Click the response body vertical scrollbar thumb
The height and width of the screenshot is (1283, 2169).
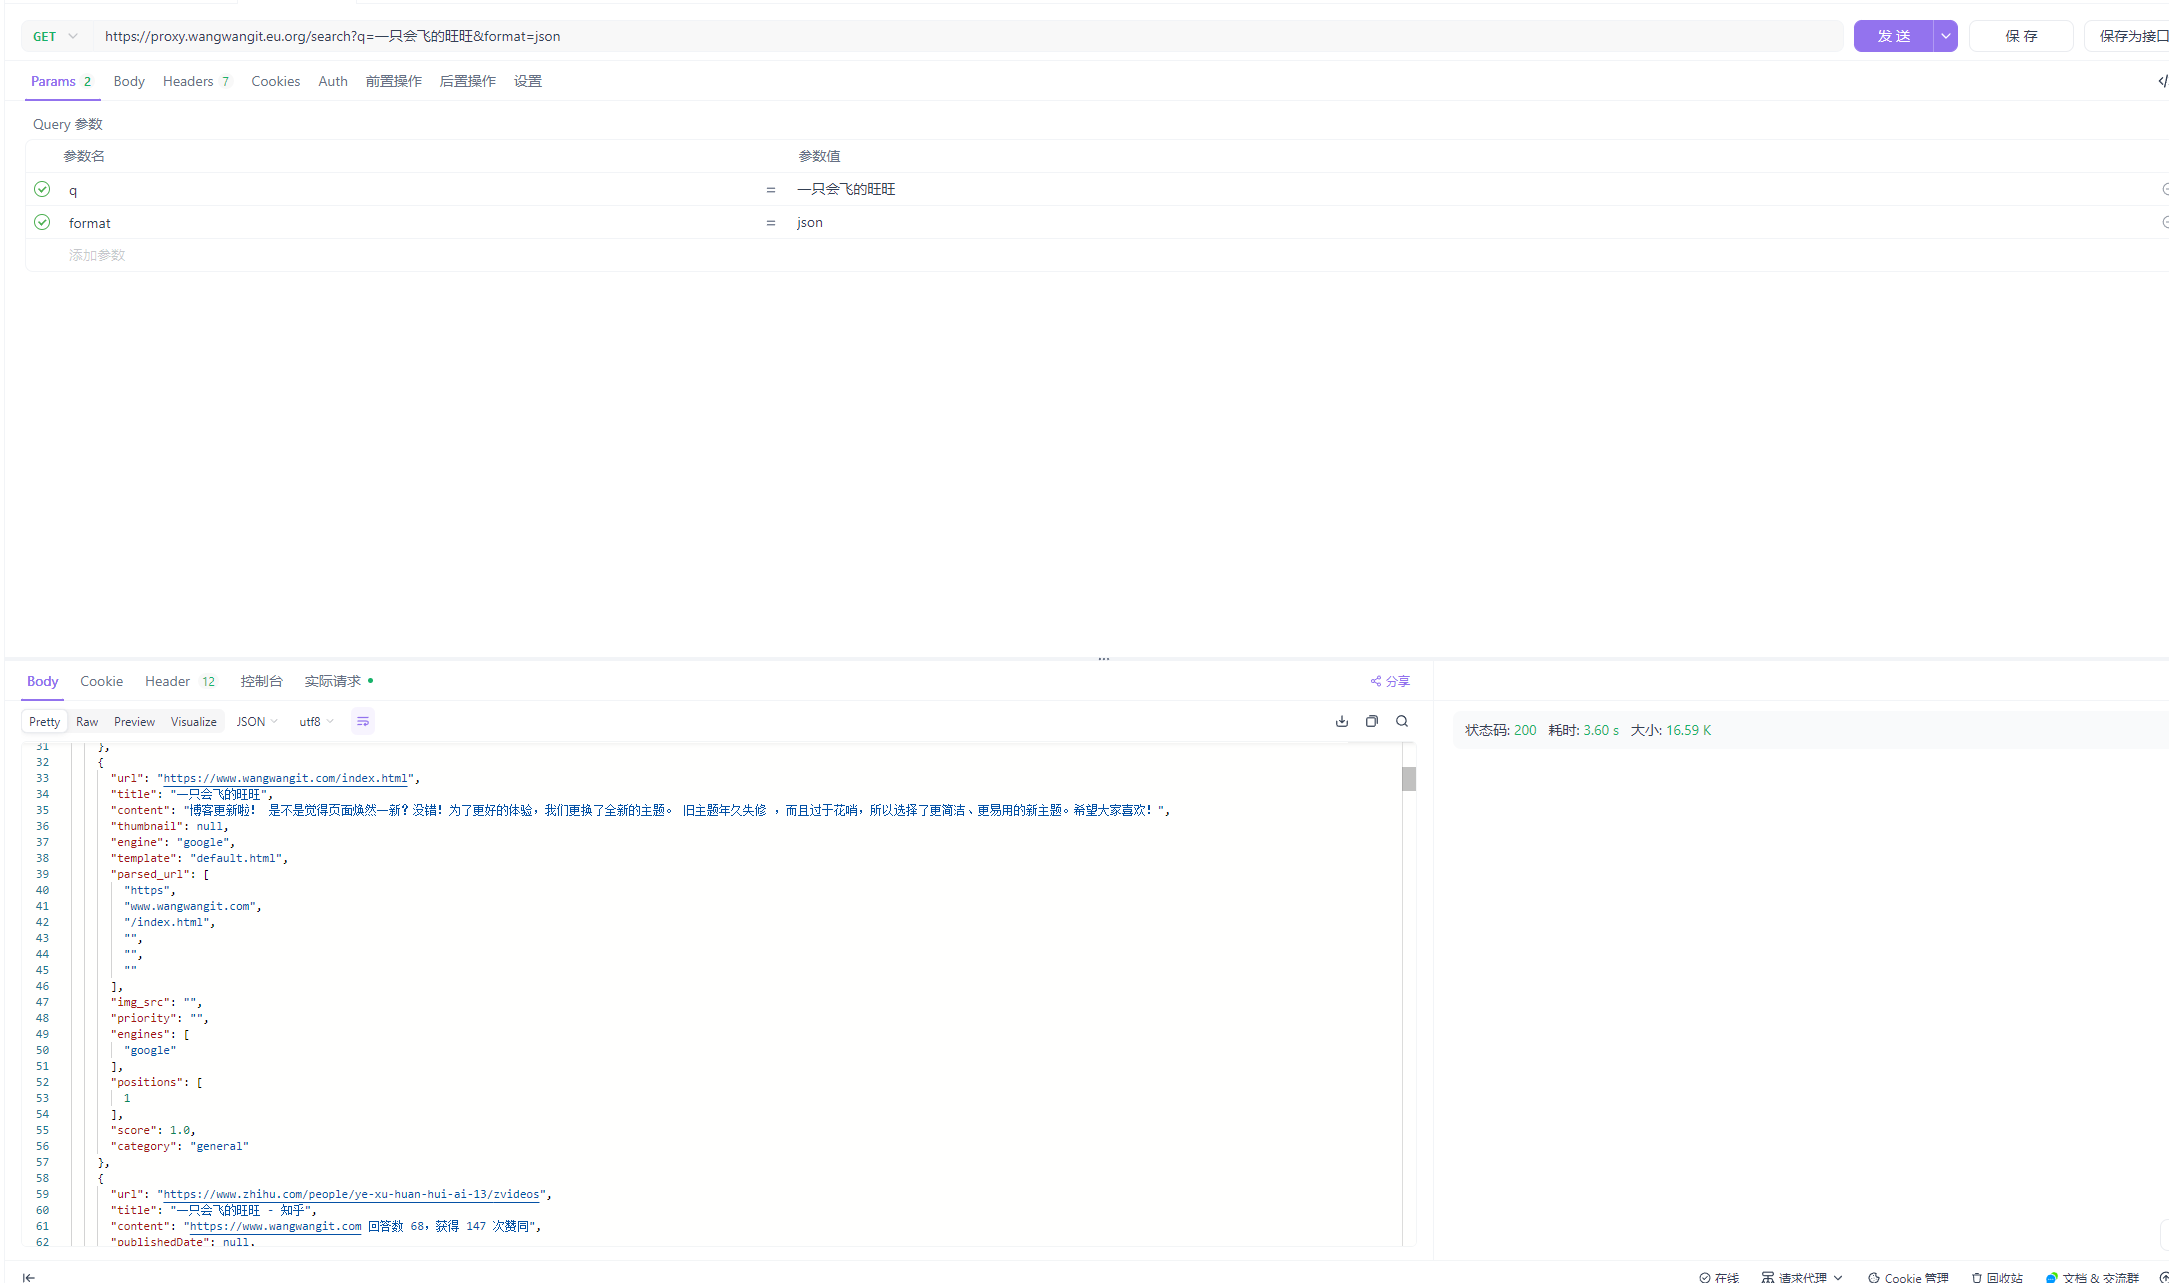tap(1408, 778)
